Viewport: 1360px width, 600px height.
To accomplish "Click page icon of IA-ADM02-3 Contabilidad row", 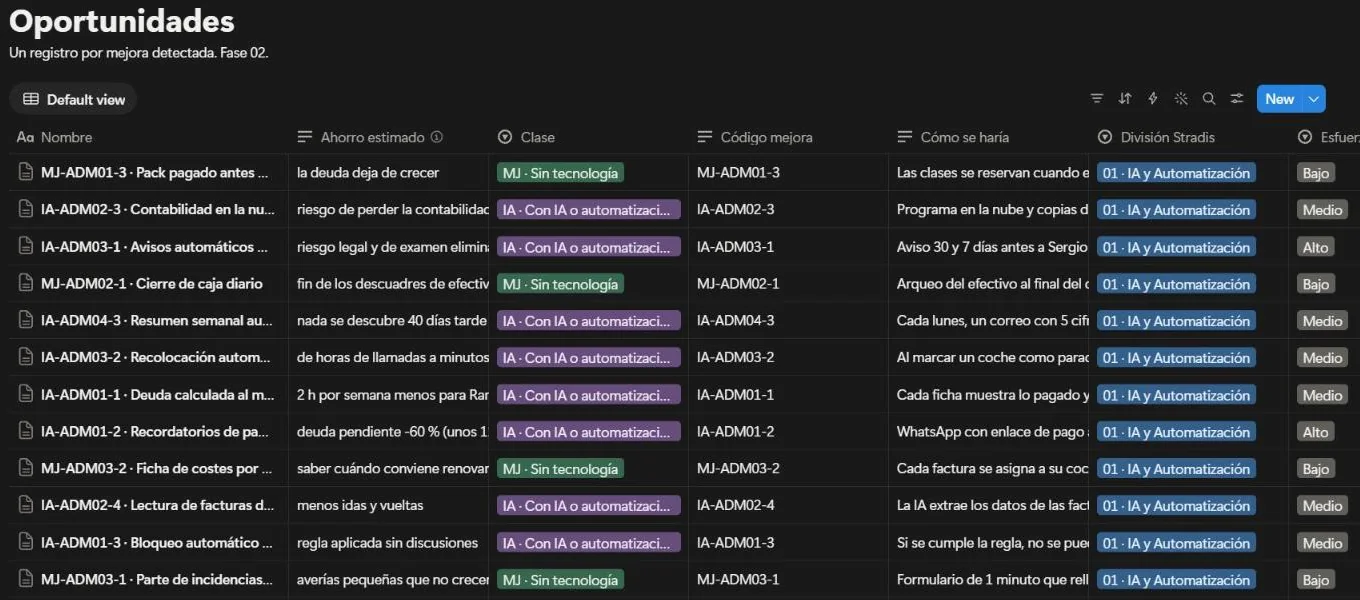I will pyautogui.click(x=26, y=210).
